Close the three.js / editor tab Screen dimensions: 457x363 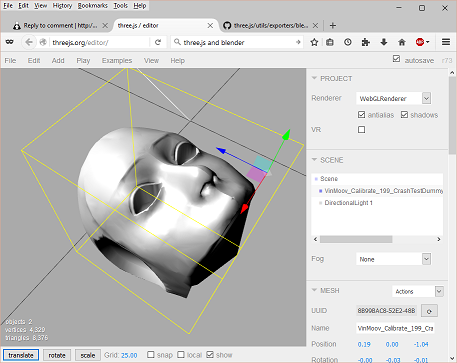click(210, 25)
